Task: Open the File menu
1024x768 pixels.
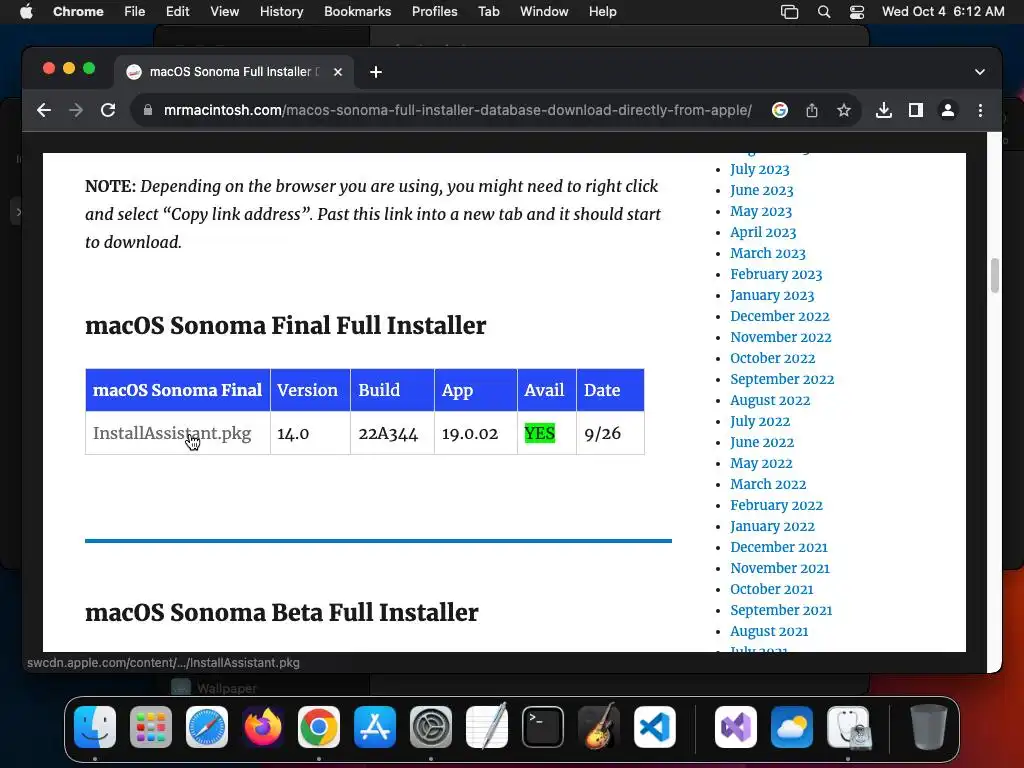Action: point(135,12)
